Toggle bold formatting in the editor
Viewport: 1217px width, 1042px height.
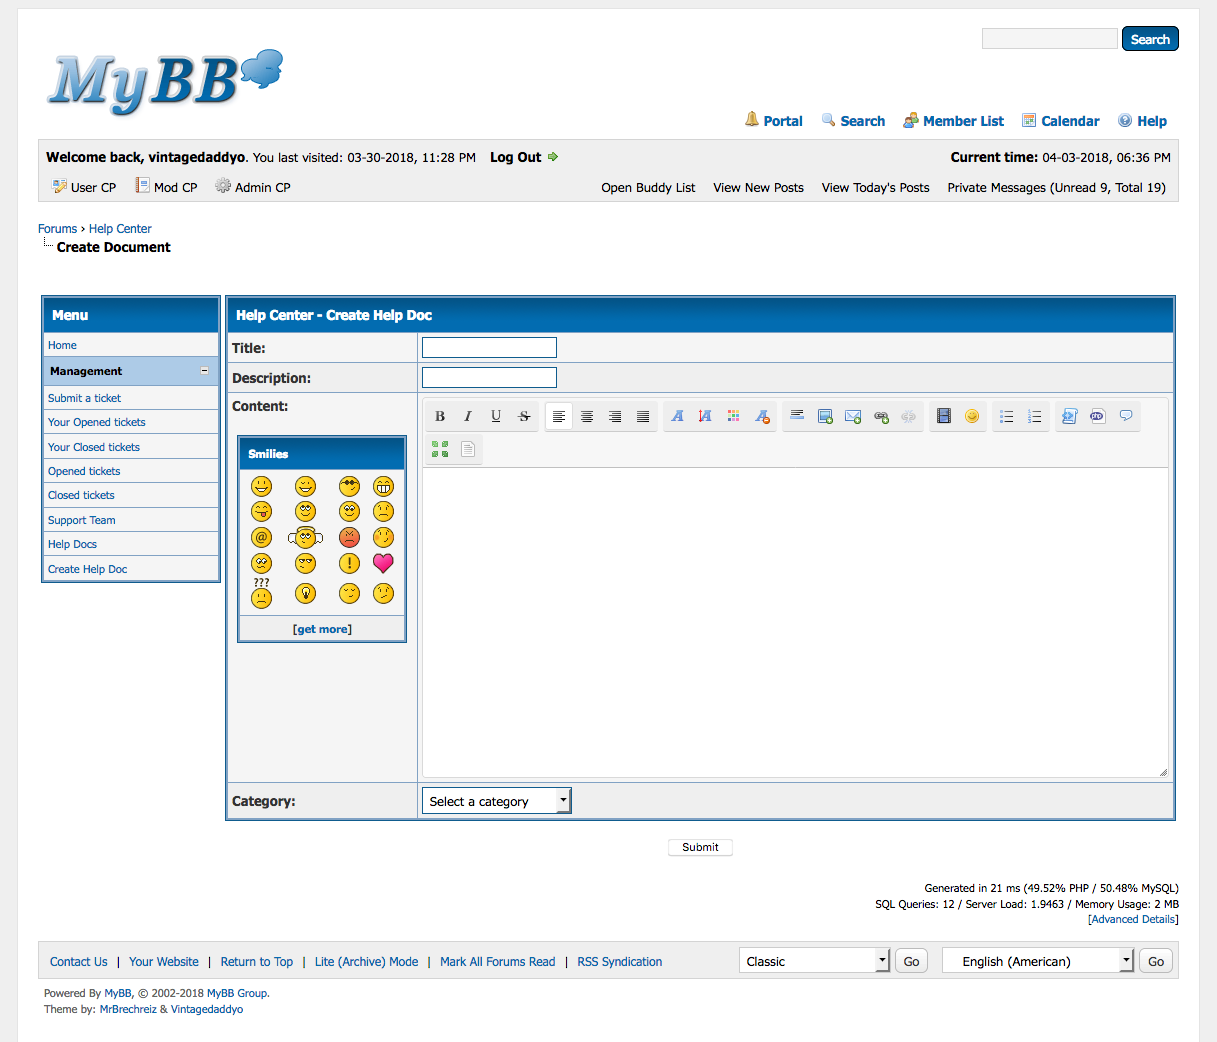click(x=440, y=416)
